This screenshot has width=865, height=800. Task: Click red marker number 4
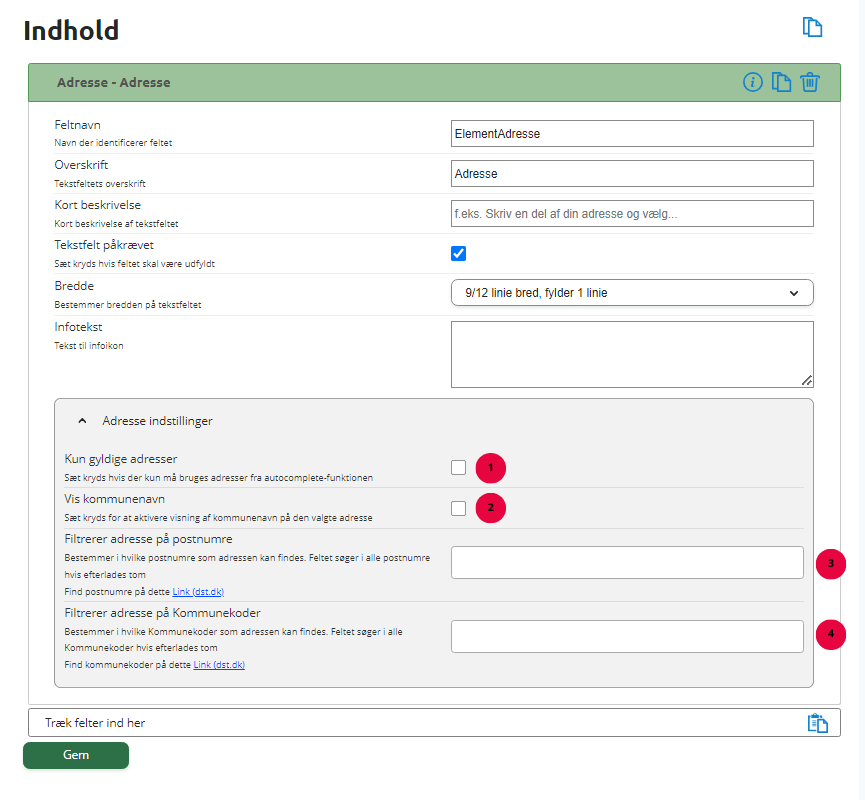click(831, 634)
